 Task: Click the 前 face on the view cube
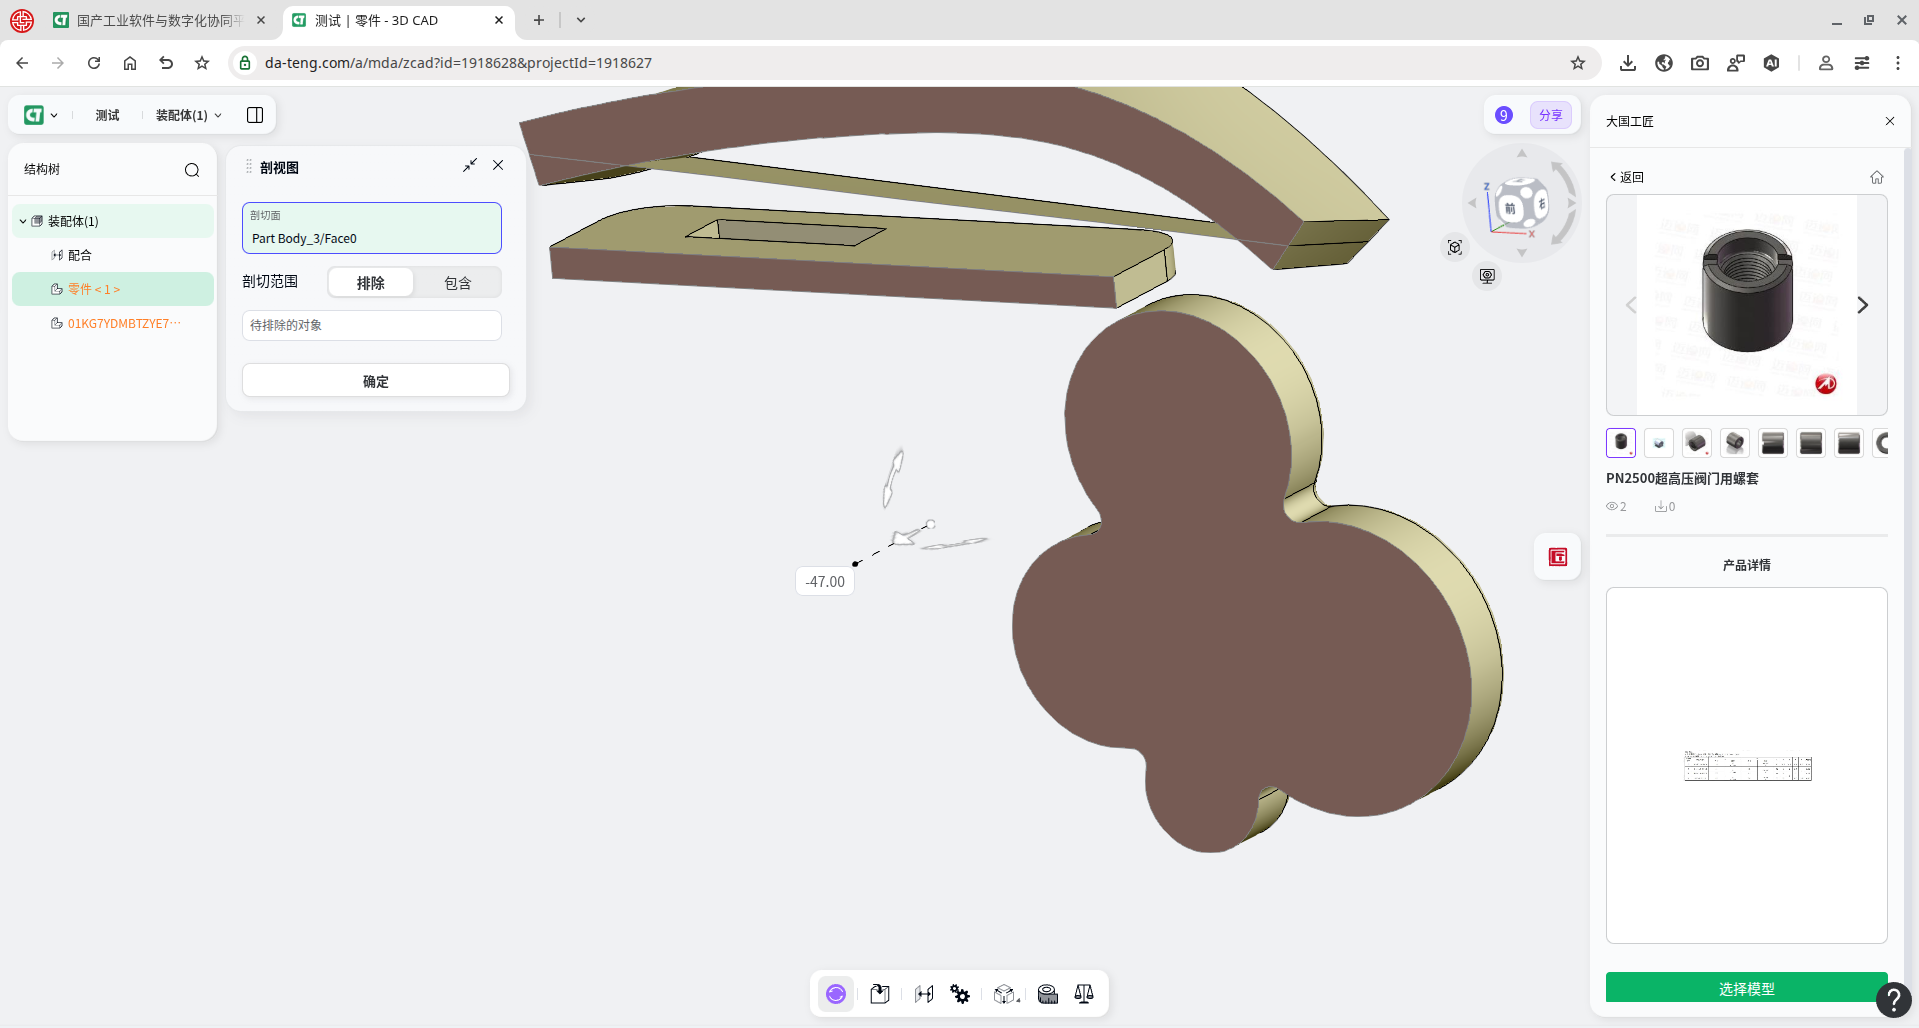[x=1510, y=208]
